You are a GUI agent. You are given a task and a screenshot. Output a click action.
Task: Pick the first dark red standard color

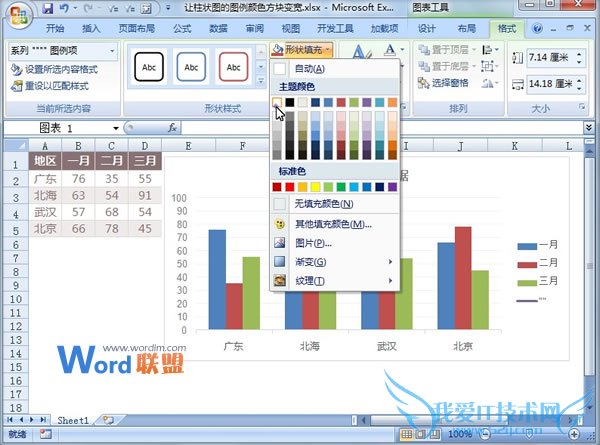tap(277, 187)
